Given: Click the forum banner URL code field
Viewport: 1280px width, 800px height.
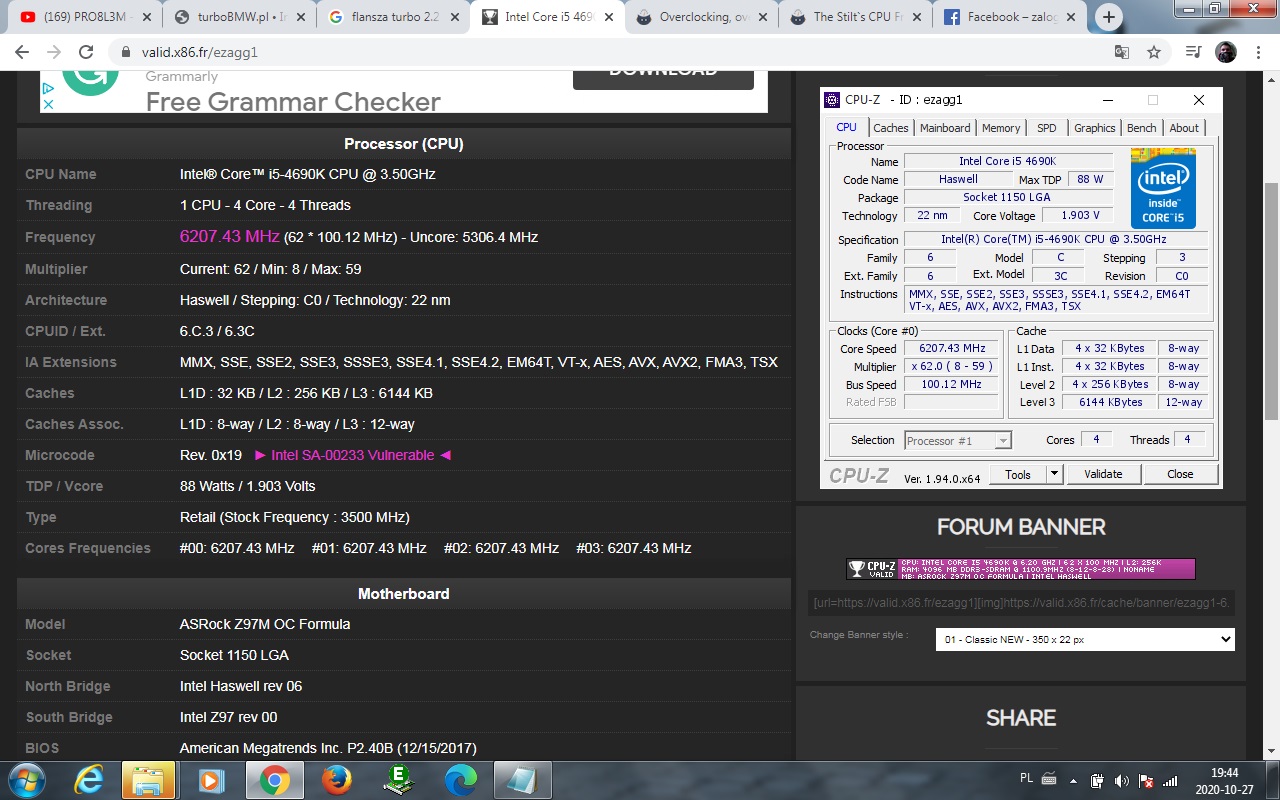Looking at the screenshot, I should (x=1021, y=603).
